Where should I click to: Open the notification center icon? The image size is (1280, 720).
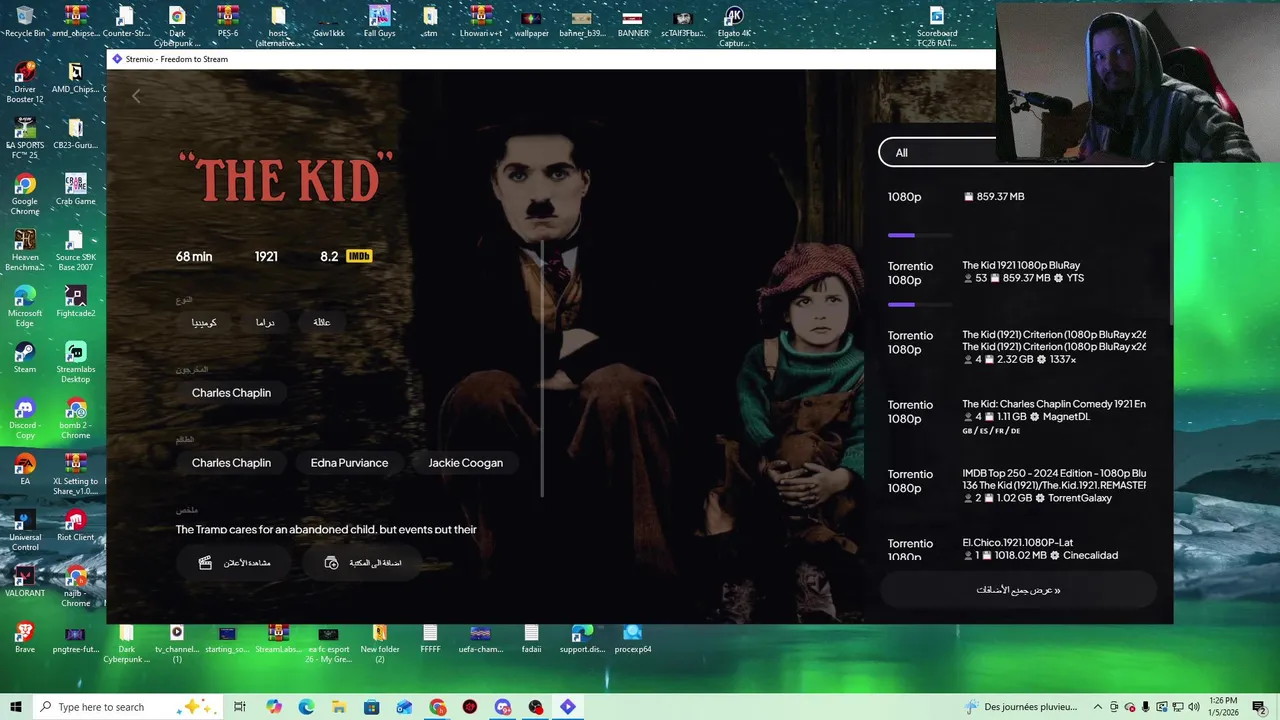1259,707
